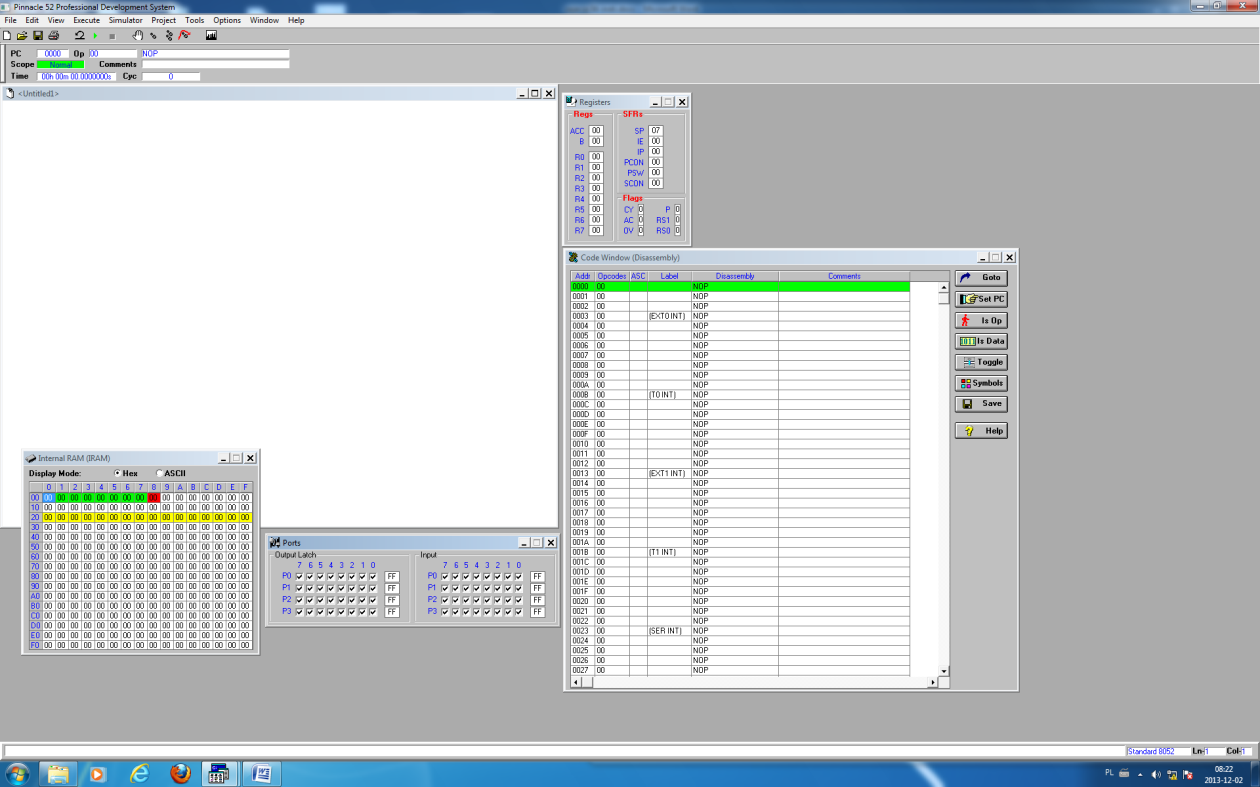Click the Code Window horizontal scroll right arrow
This screenshot has width=1260, height=787.
tap(933, 682)
